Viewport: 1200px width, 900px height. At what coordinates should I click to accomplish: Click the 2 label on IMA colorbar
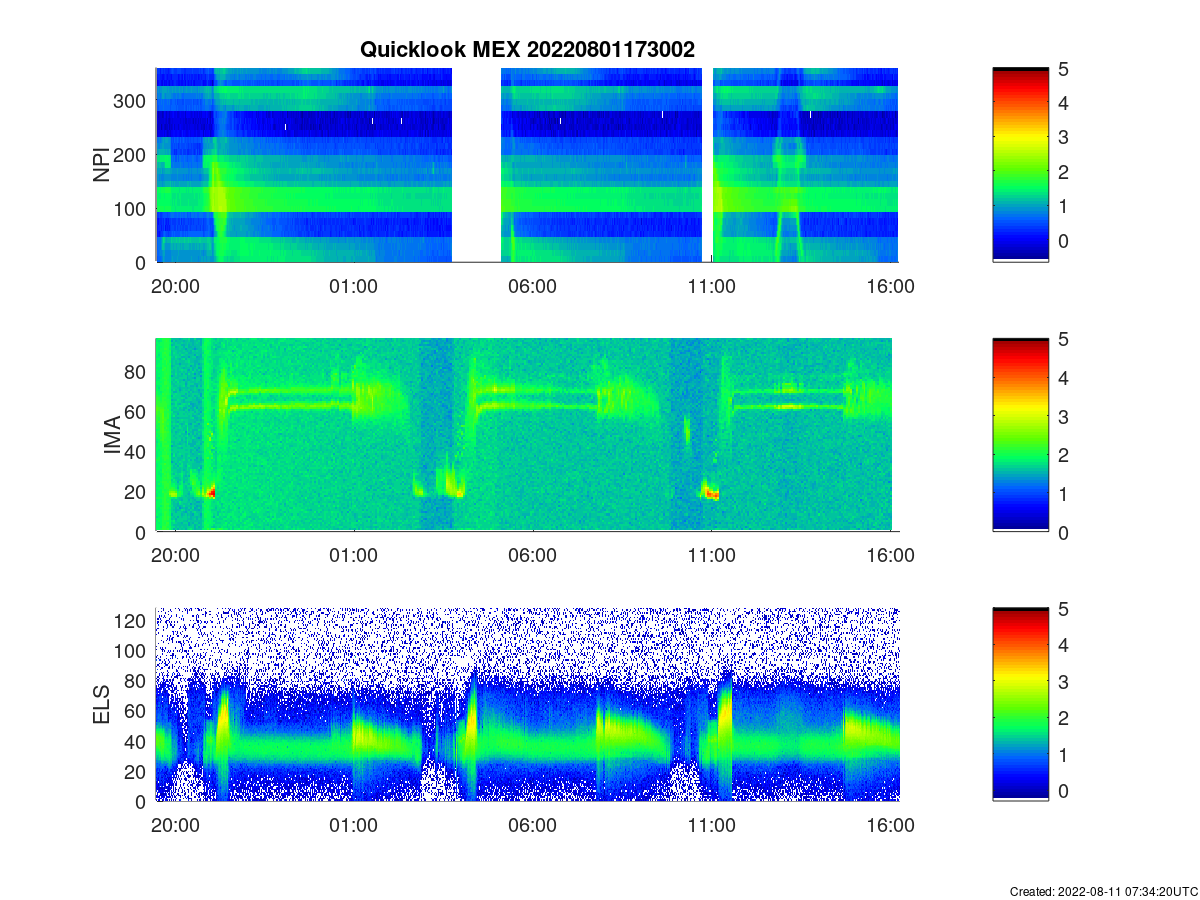pyautogui.click(x=1063, y=455)
